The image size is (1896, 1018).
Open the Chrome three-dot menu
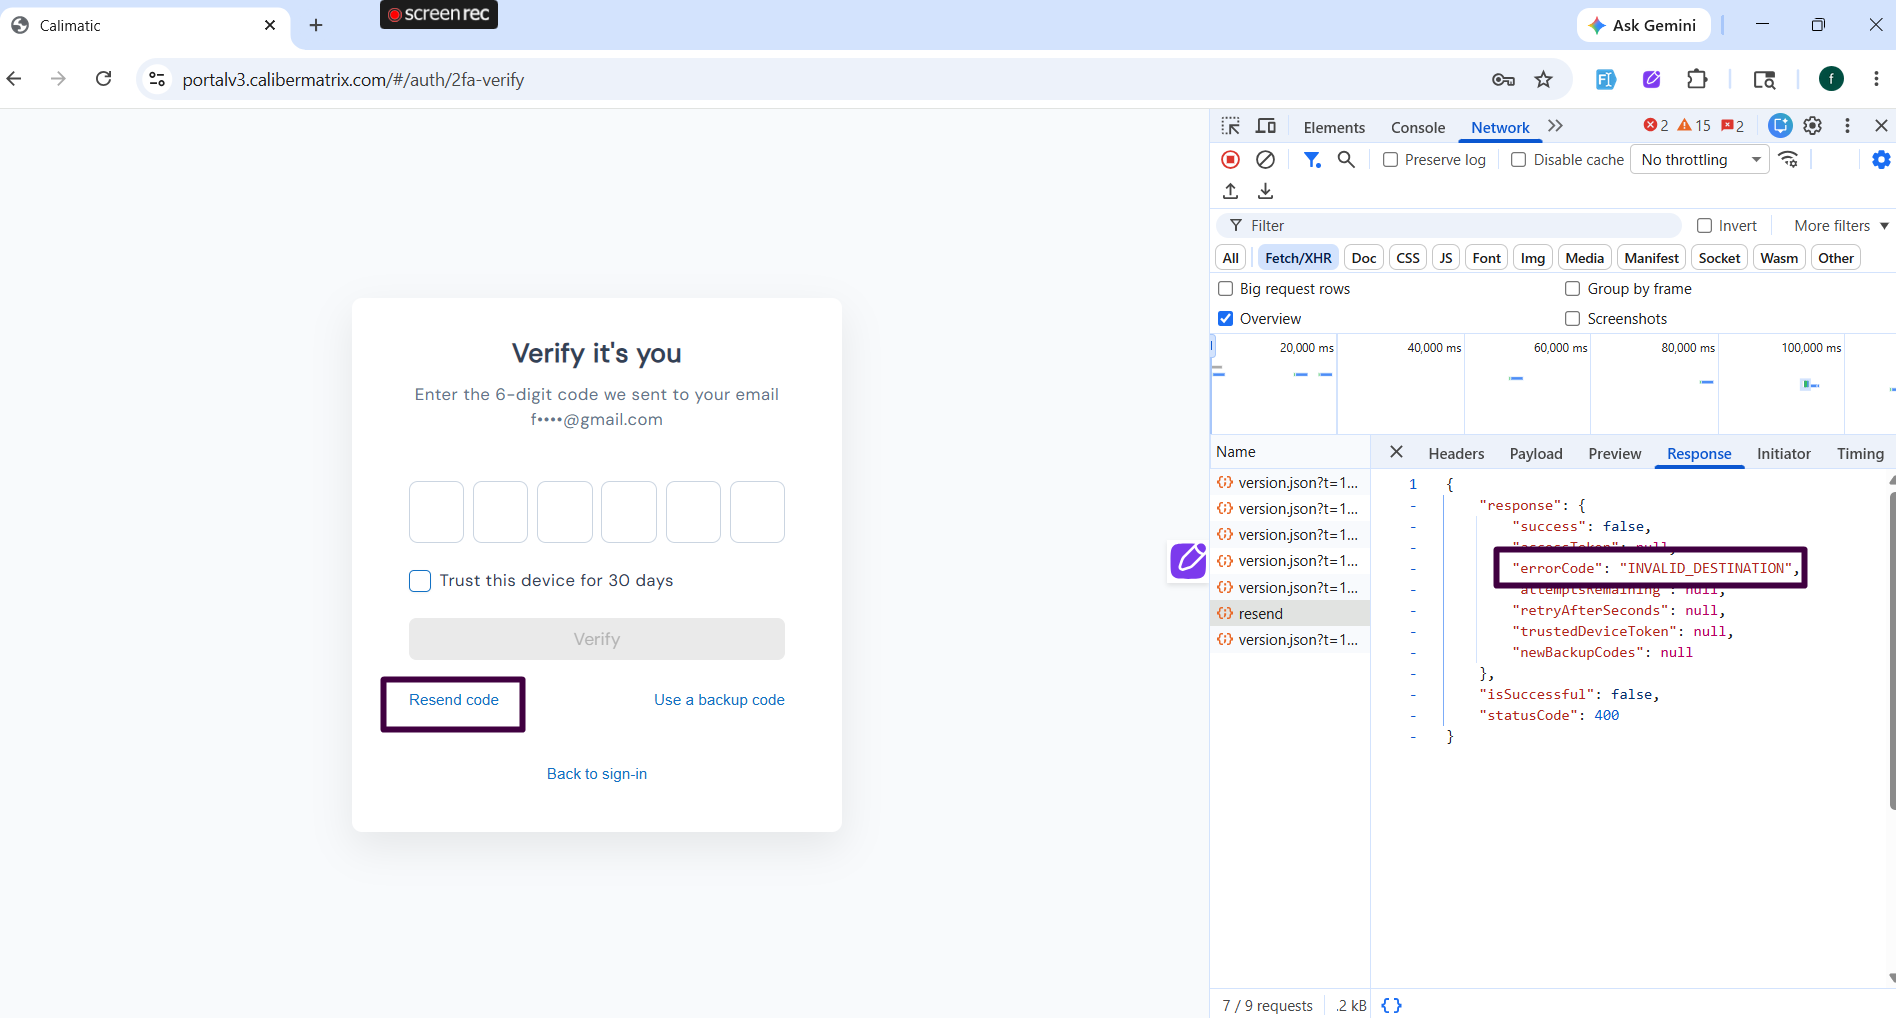point(1876,79)
